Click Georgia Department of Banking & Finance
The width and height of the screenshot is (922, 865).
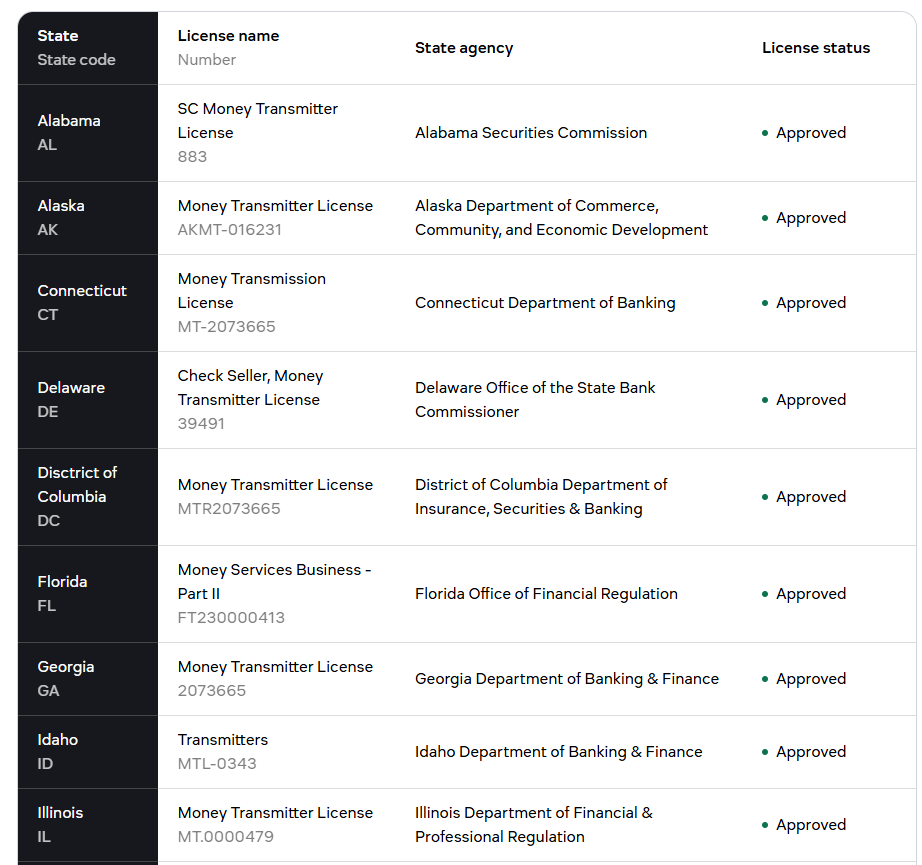[x=567, y=679]
